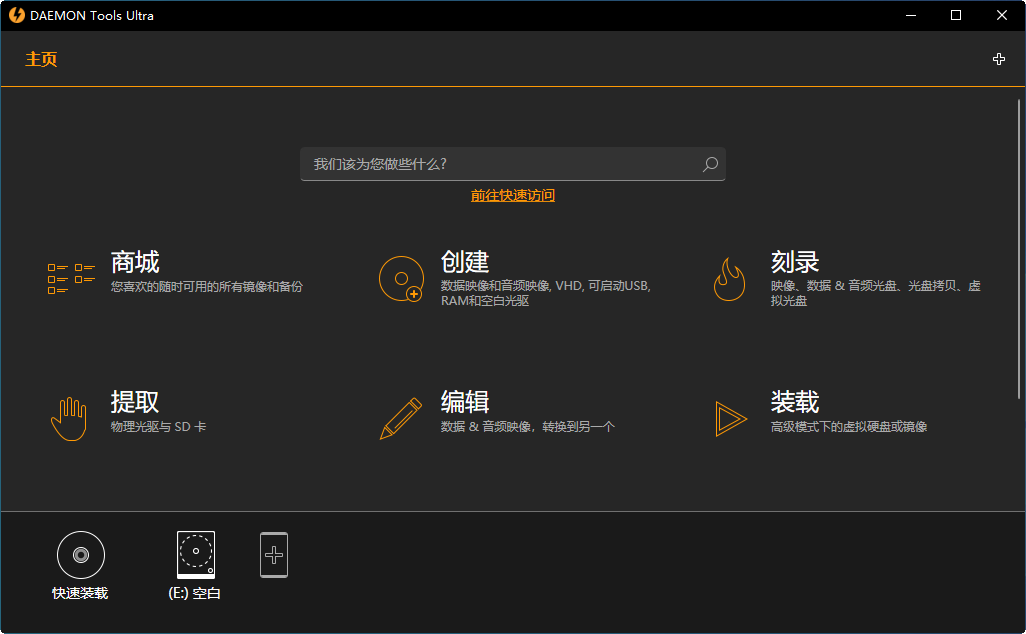The width and height of the screenshot is (1026, 634).
Task: Click the 编辑 pencil icon
Action: click(x=400, y=419)
